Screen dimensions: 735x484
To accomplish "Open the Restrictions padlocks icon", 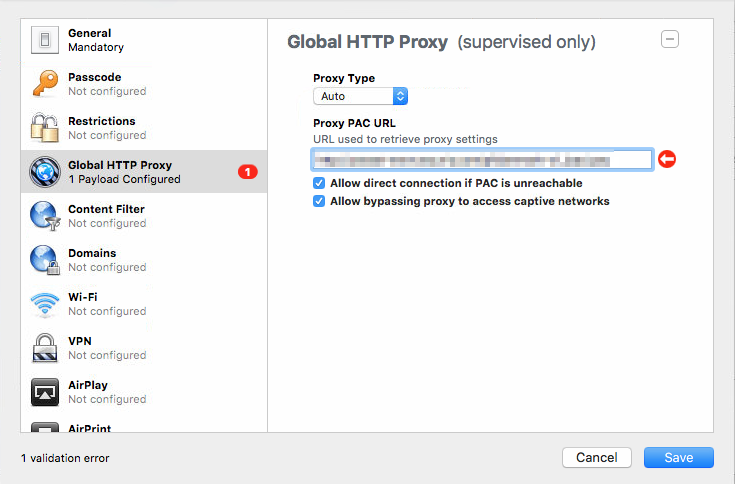I will point(45,127).
